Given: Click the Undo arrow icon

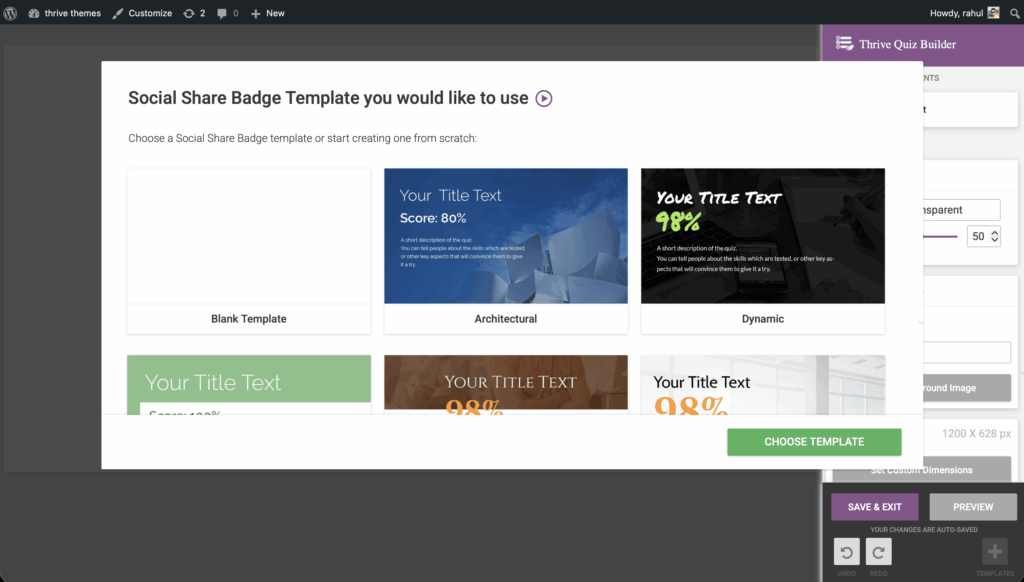Looking at the screenshot, I should point(847,552).
